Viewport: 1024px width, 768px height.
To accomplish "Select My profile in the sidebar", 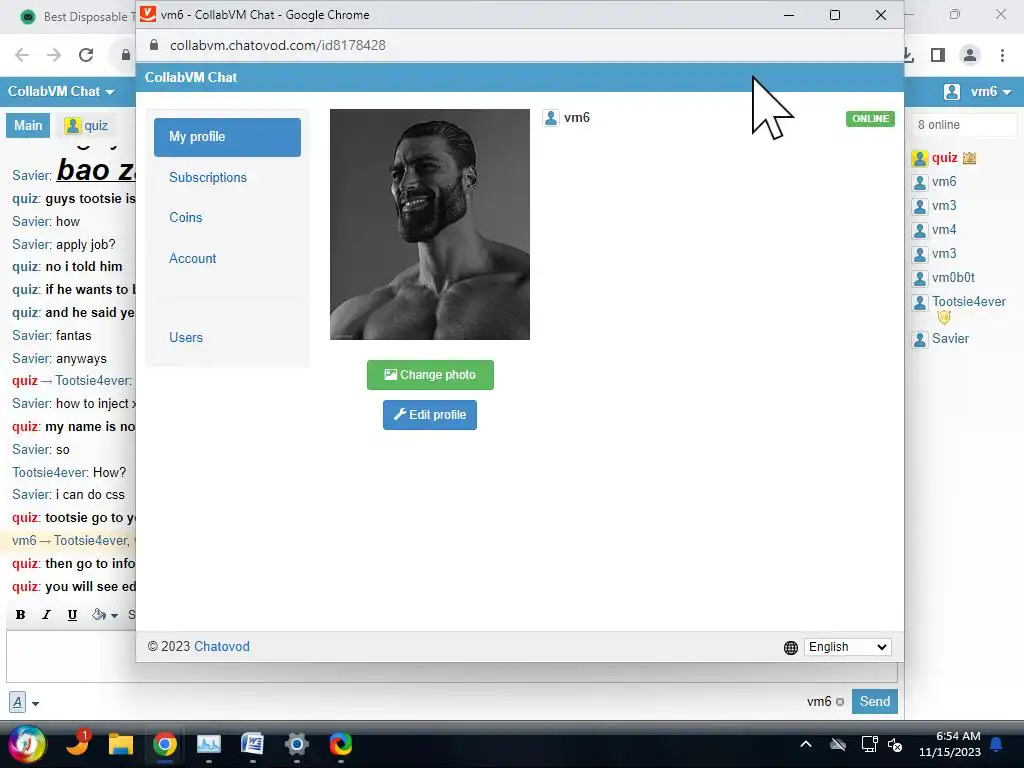I will pyautogui.click(x=227, y=137).
